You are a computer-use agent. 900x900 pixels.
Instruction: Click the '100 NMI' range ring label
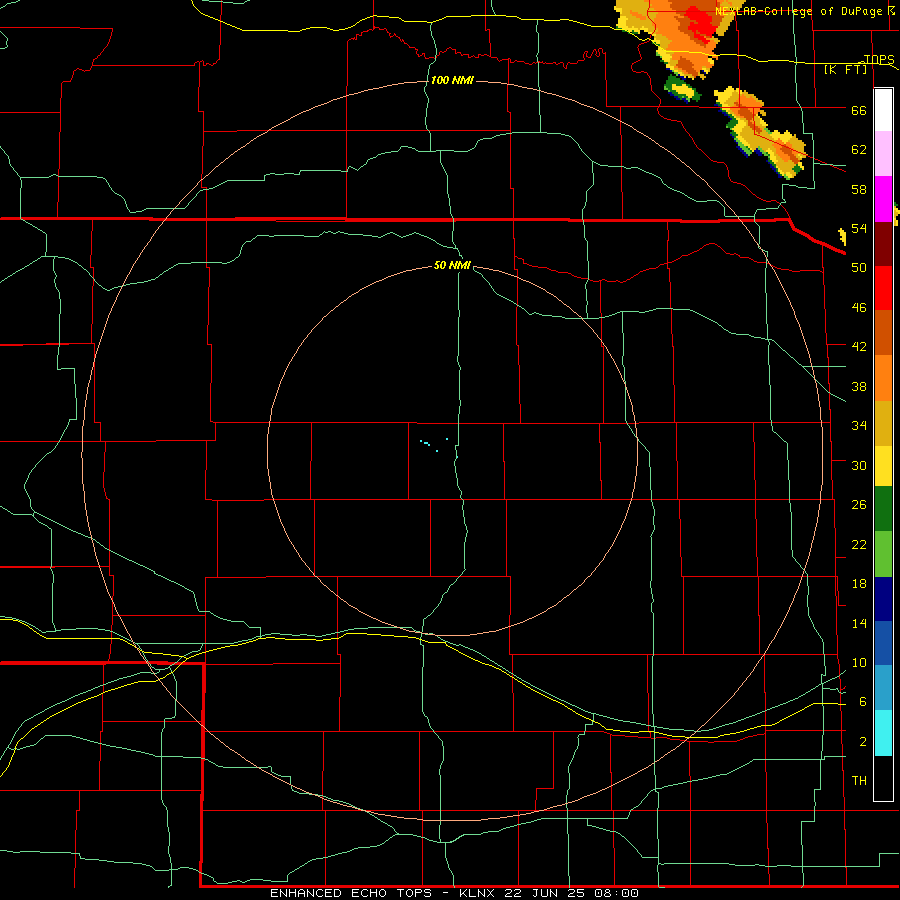point(452,80)
